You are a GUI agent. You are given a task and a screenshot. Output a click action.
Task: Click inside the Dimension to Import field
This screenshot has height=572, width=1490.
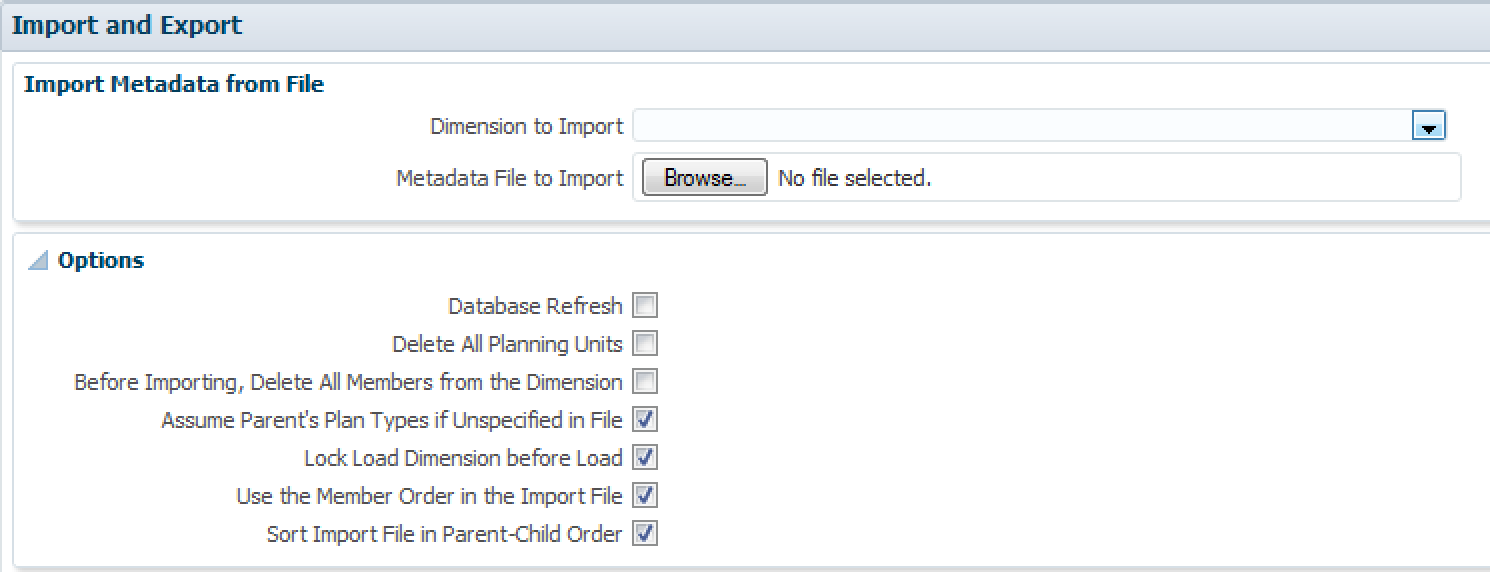(1020, 127)
